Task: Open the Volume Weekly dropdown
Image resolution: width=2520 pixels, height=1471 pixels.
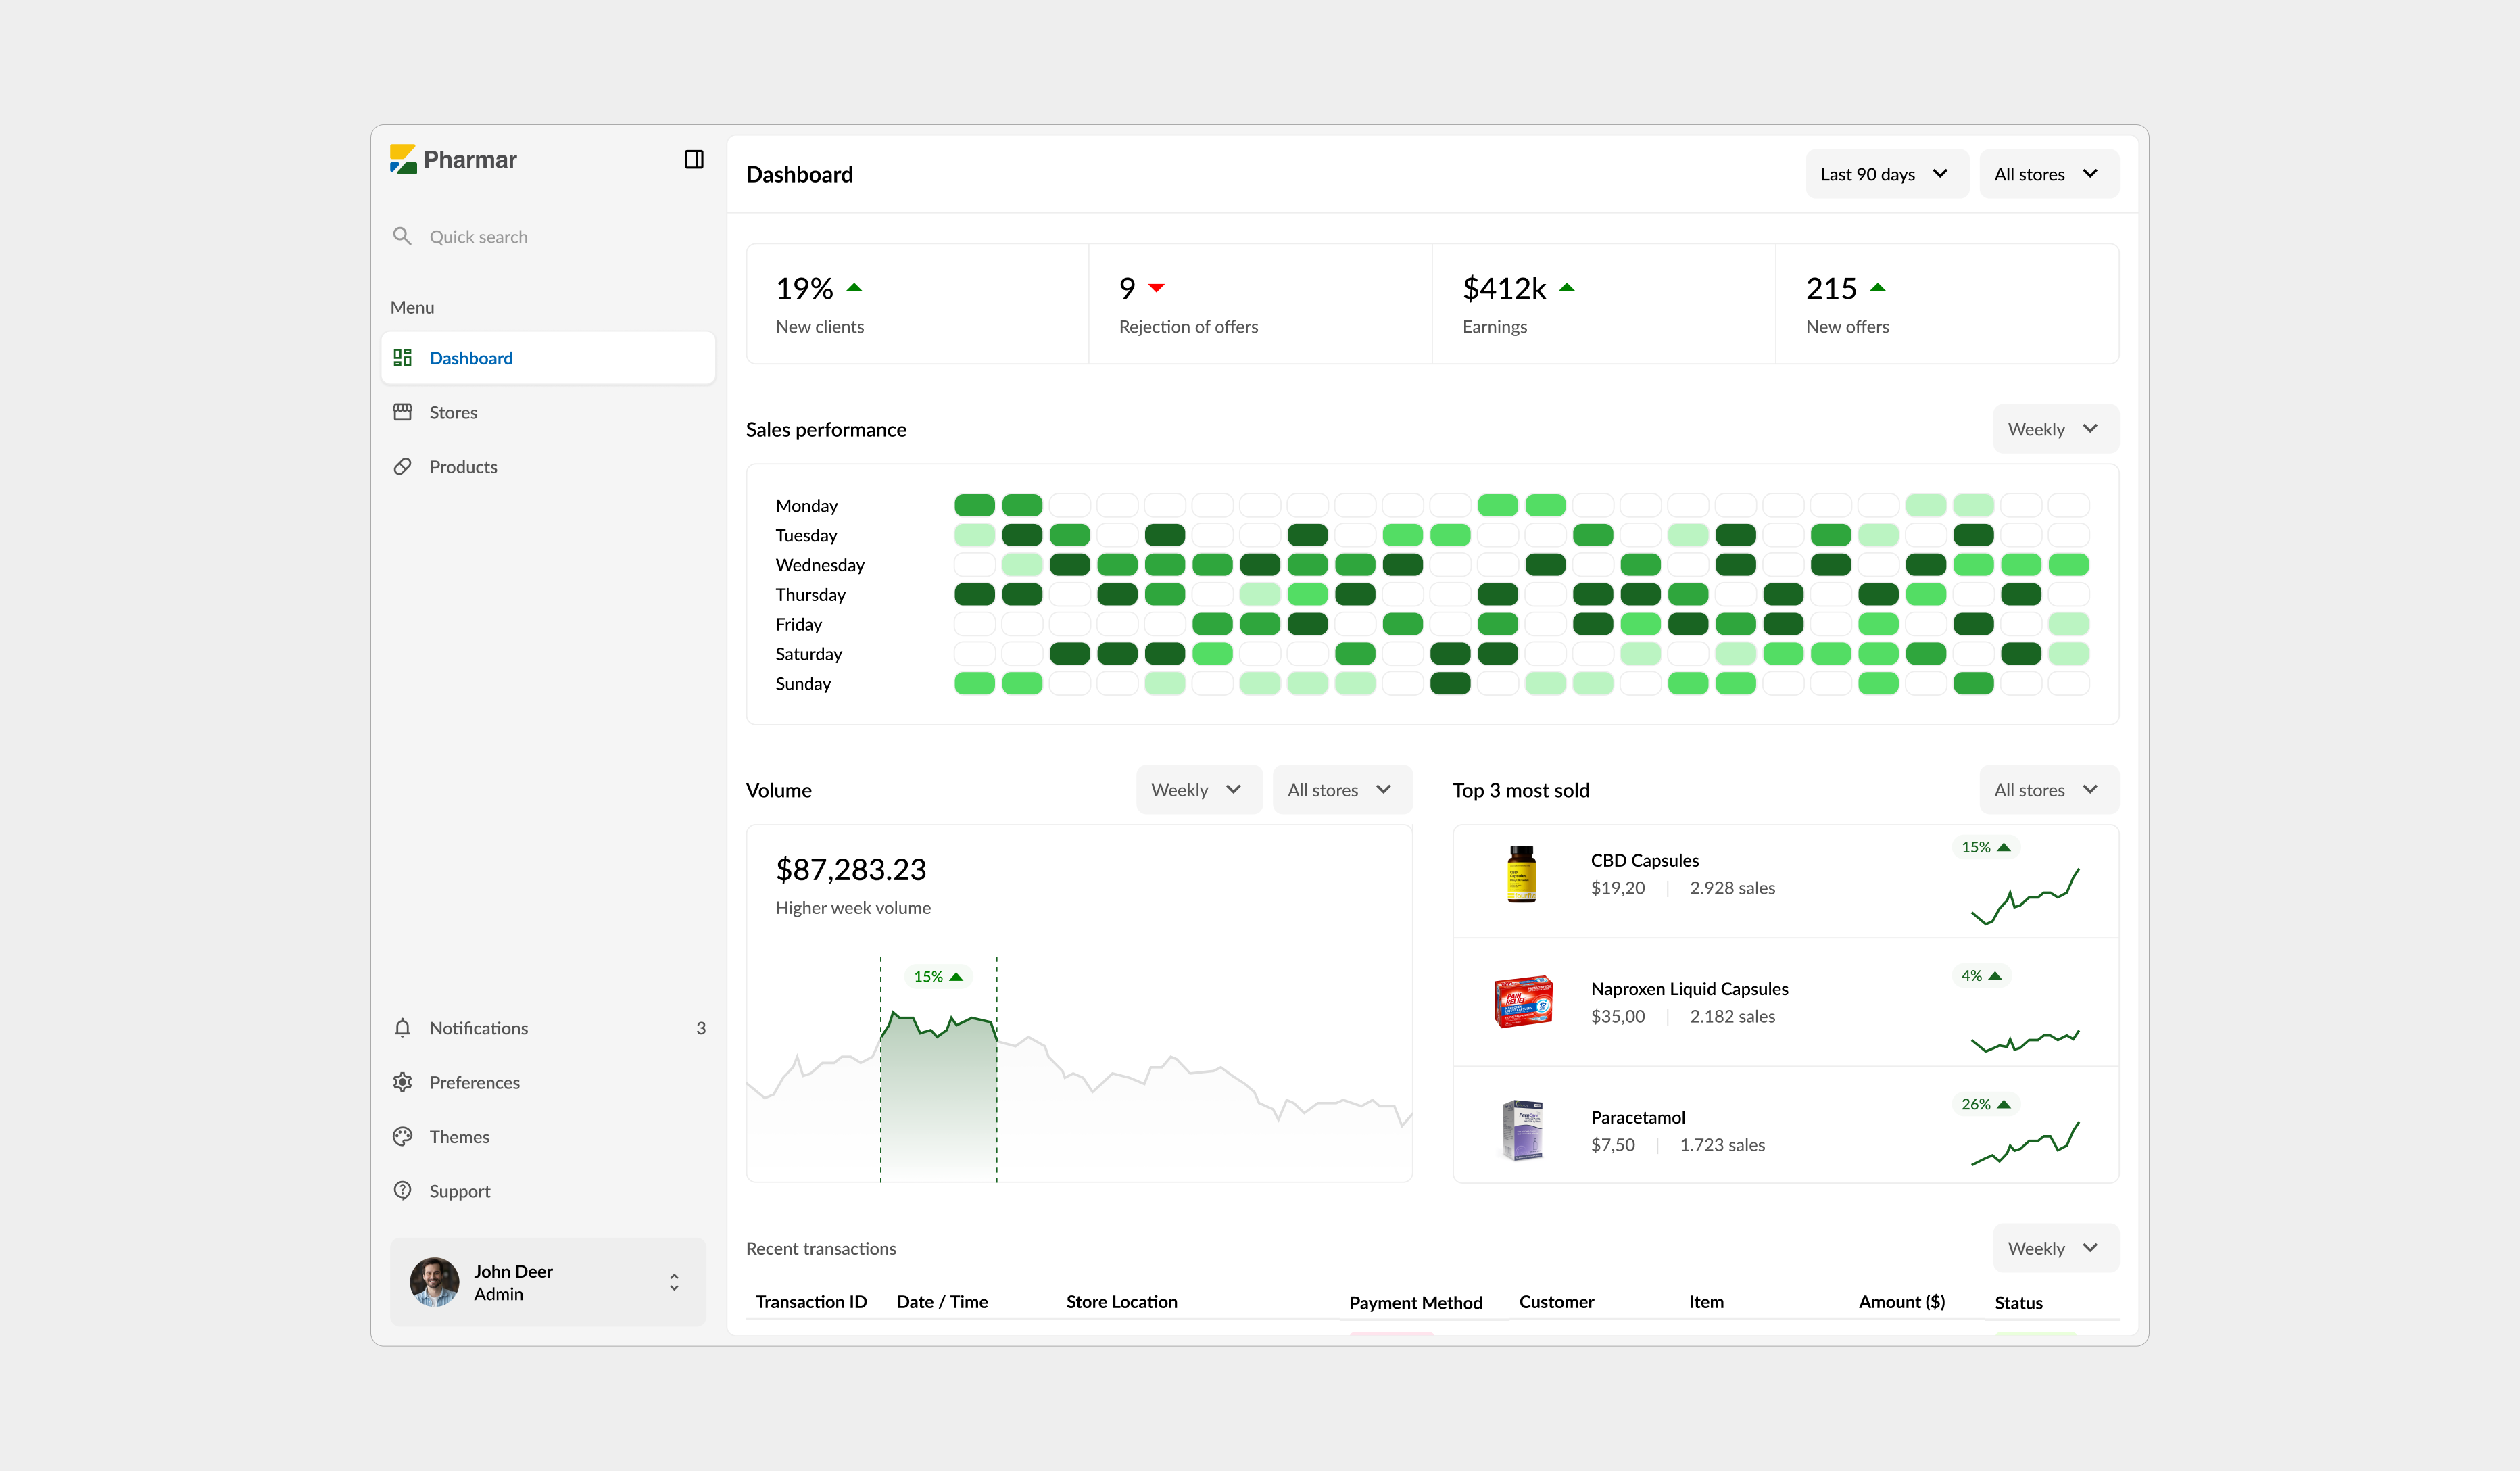Action: pos(1197,790)
